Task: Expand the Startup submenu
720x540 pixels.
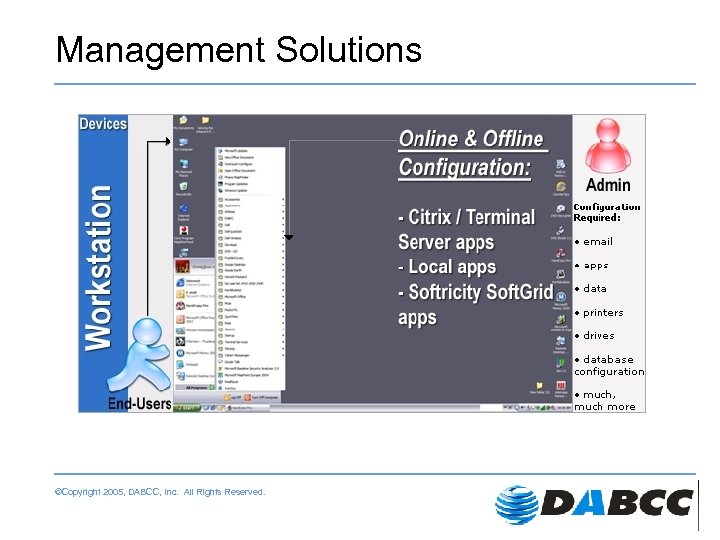Action: click(251, 336)
